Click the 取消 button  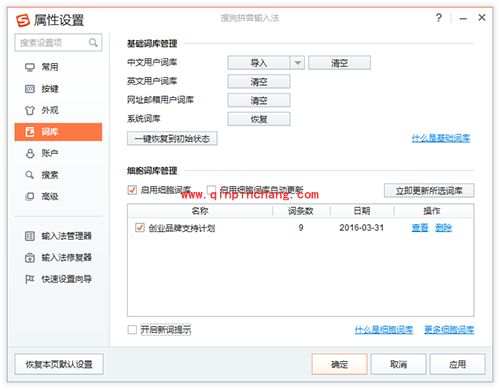pos(399,364)
